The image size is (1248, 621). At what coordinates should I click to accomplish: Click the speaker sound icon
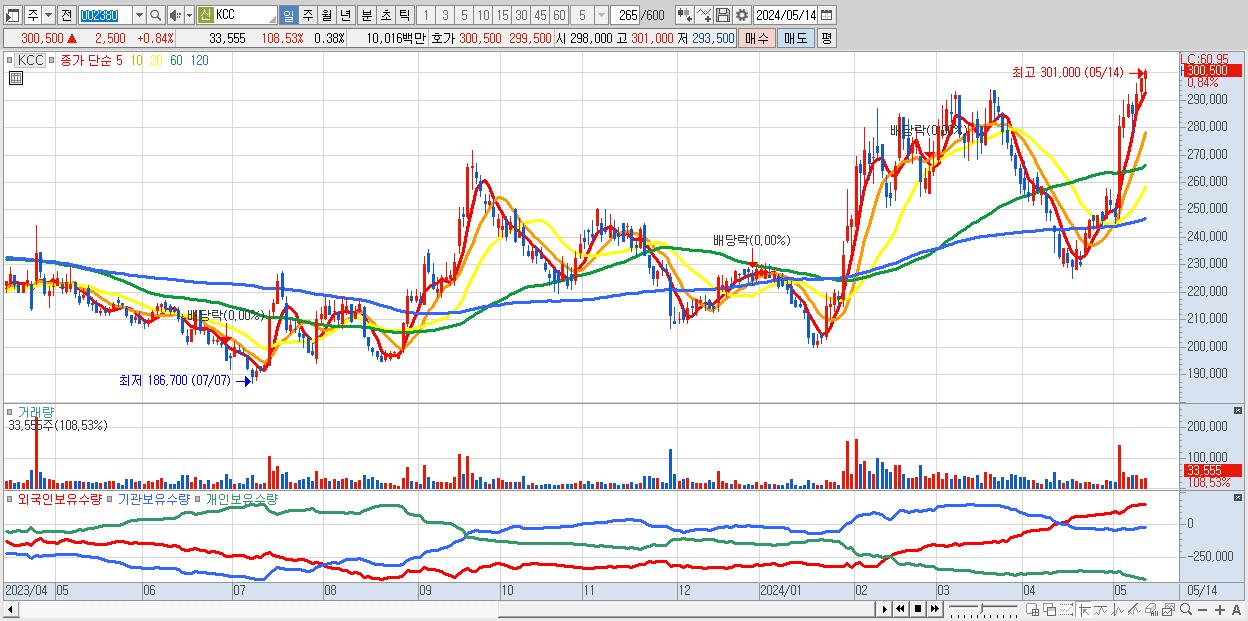click(x=175, y=15)
